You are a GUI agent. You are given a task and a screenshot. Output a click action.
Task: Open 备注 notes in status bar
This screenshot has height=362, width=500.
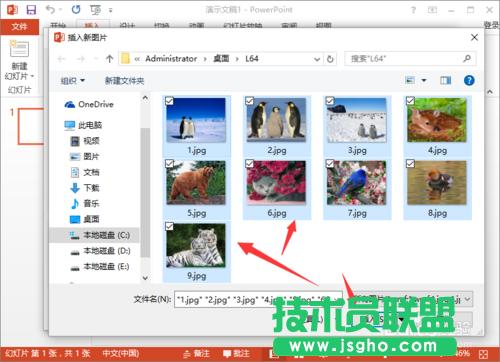(x=197, y=354)
